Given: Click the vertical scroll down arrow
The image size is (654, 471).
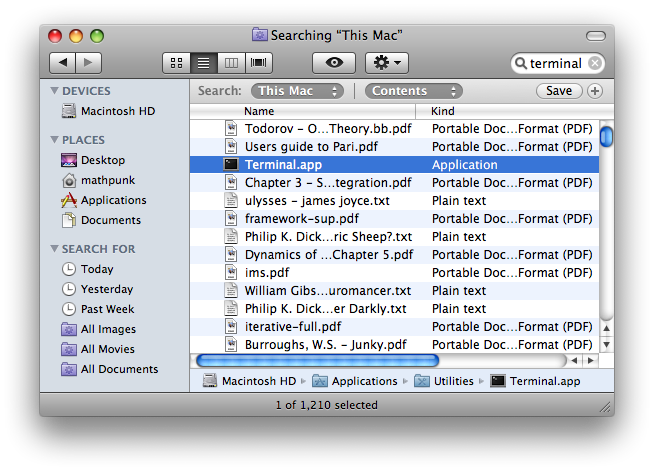Looking at the screenshot, I should [x=606, y=345].
